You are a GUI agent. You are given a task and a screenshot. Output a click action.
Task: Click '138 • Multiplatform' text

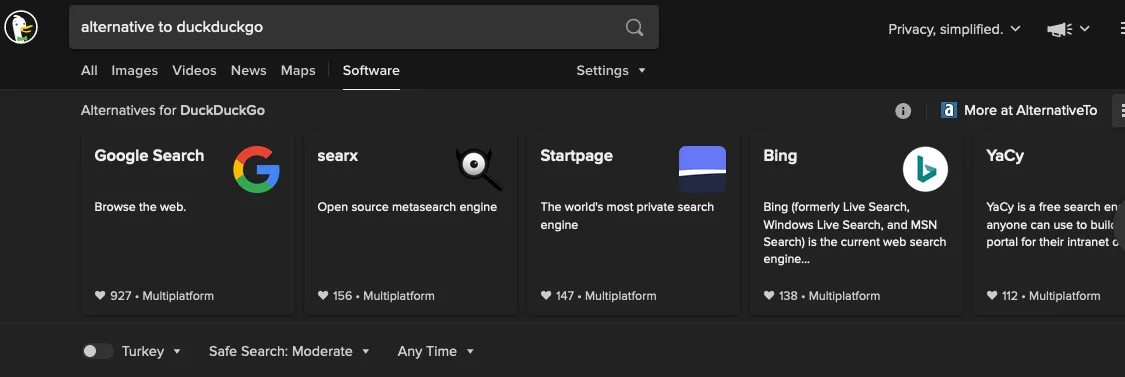pyautogui.click(x=829, y=295)
